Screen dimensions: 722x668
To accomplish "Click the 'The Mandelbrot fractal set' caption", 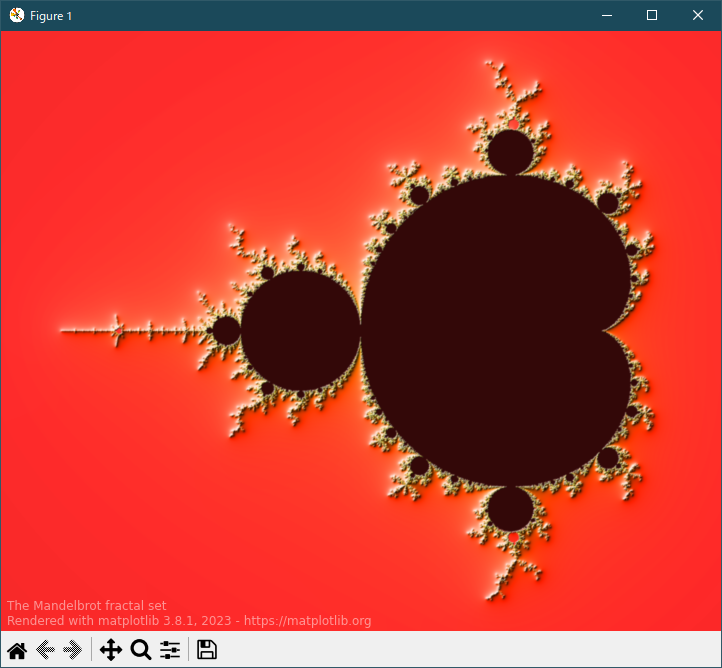I will pos(87,605).
